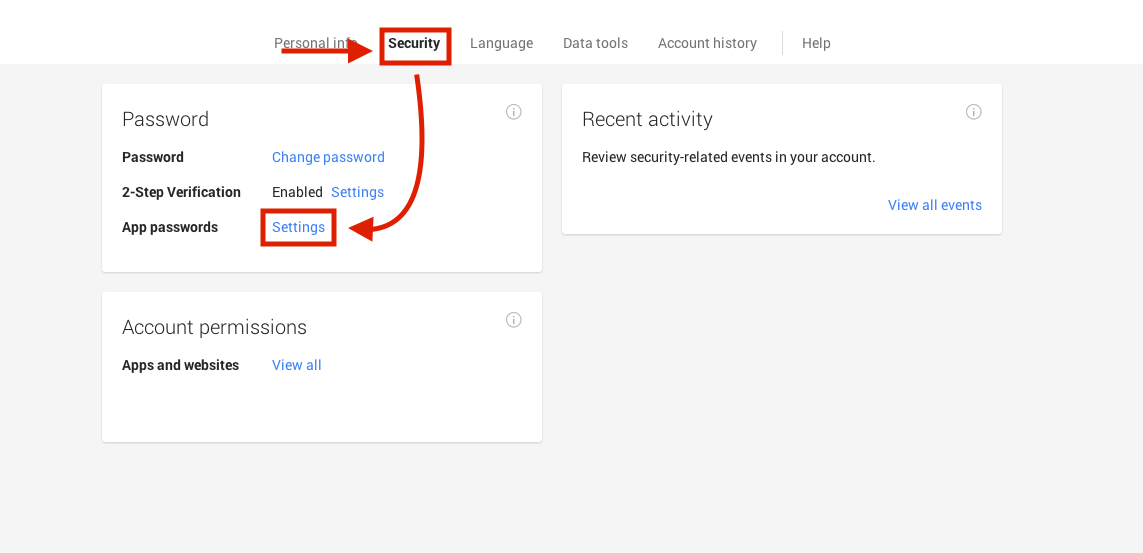1143x553 pixels.
Task: Click View all for Apps and websites
Action: [296, 365]
